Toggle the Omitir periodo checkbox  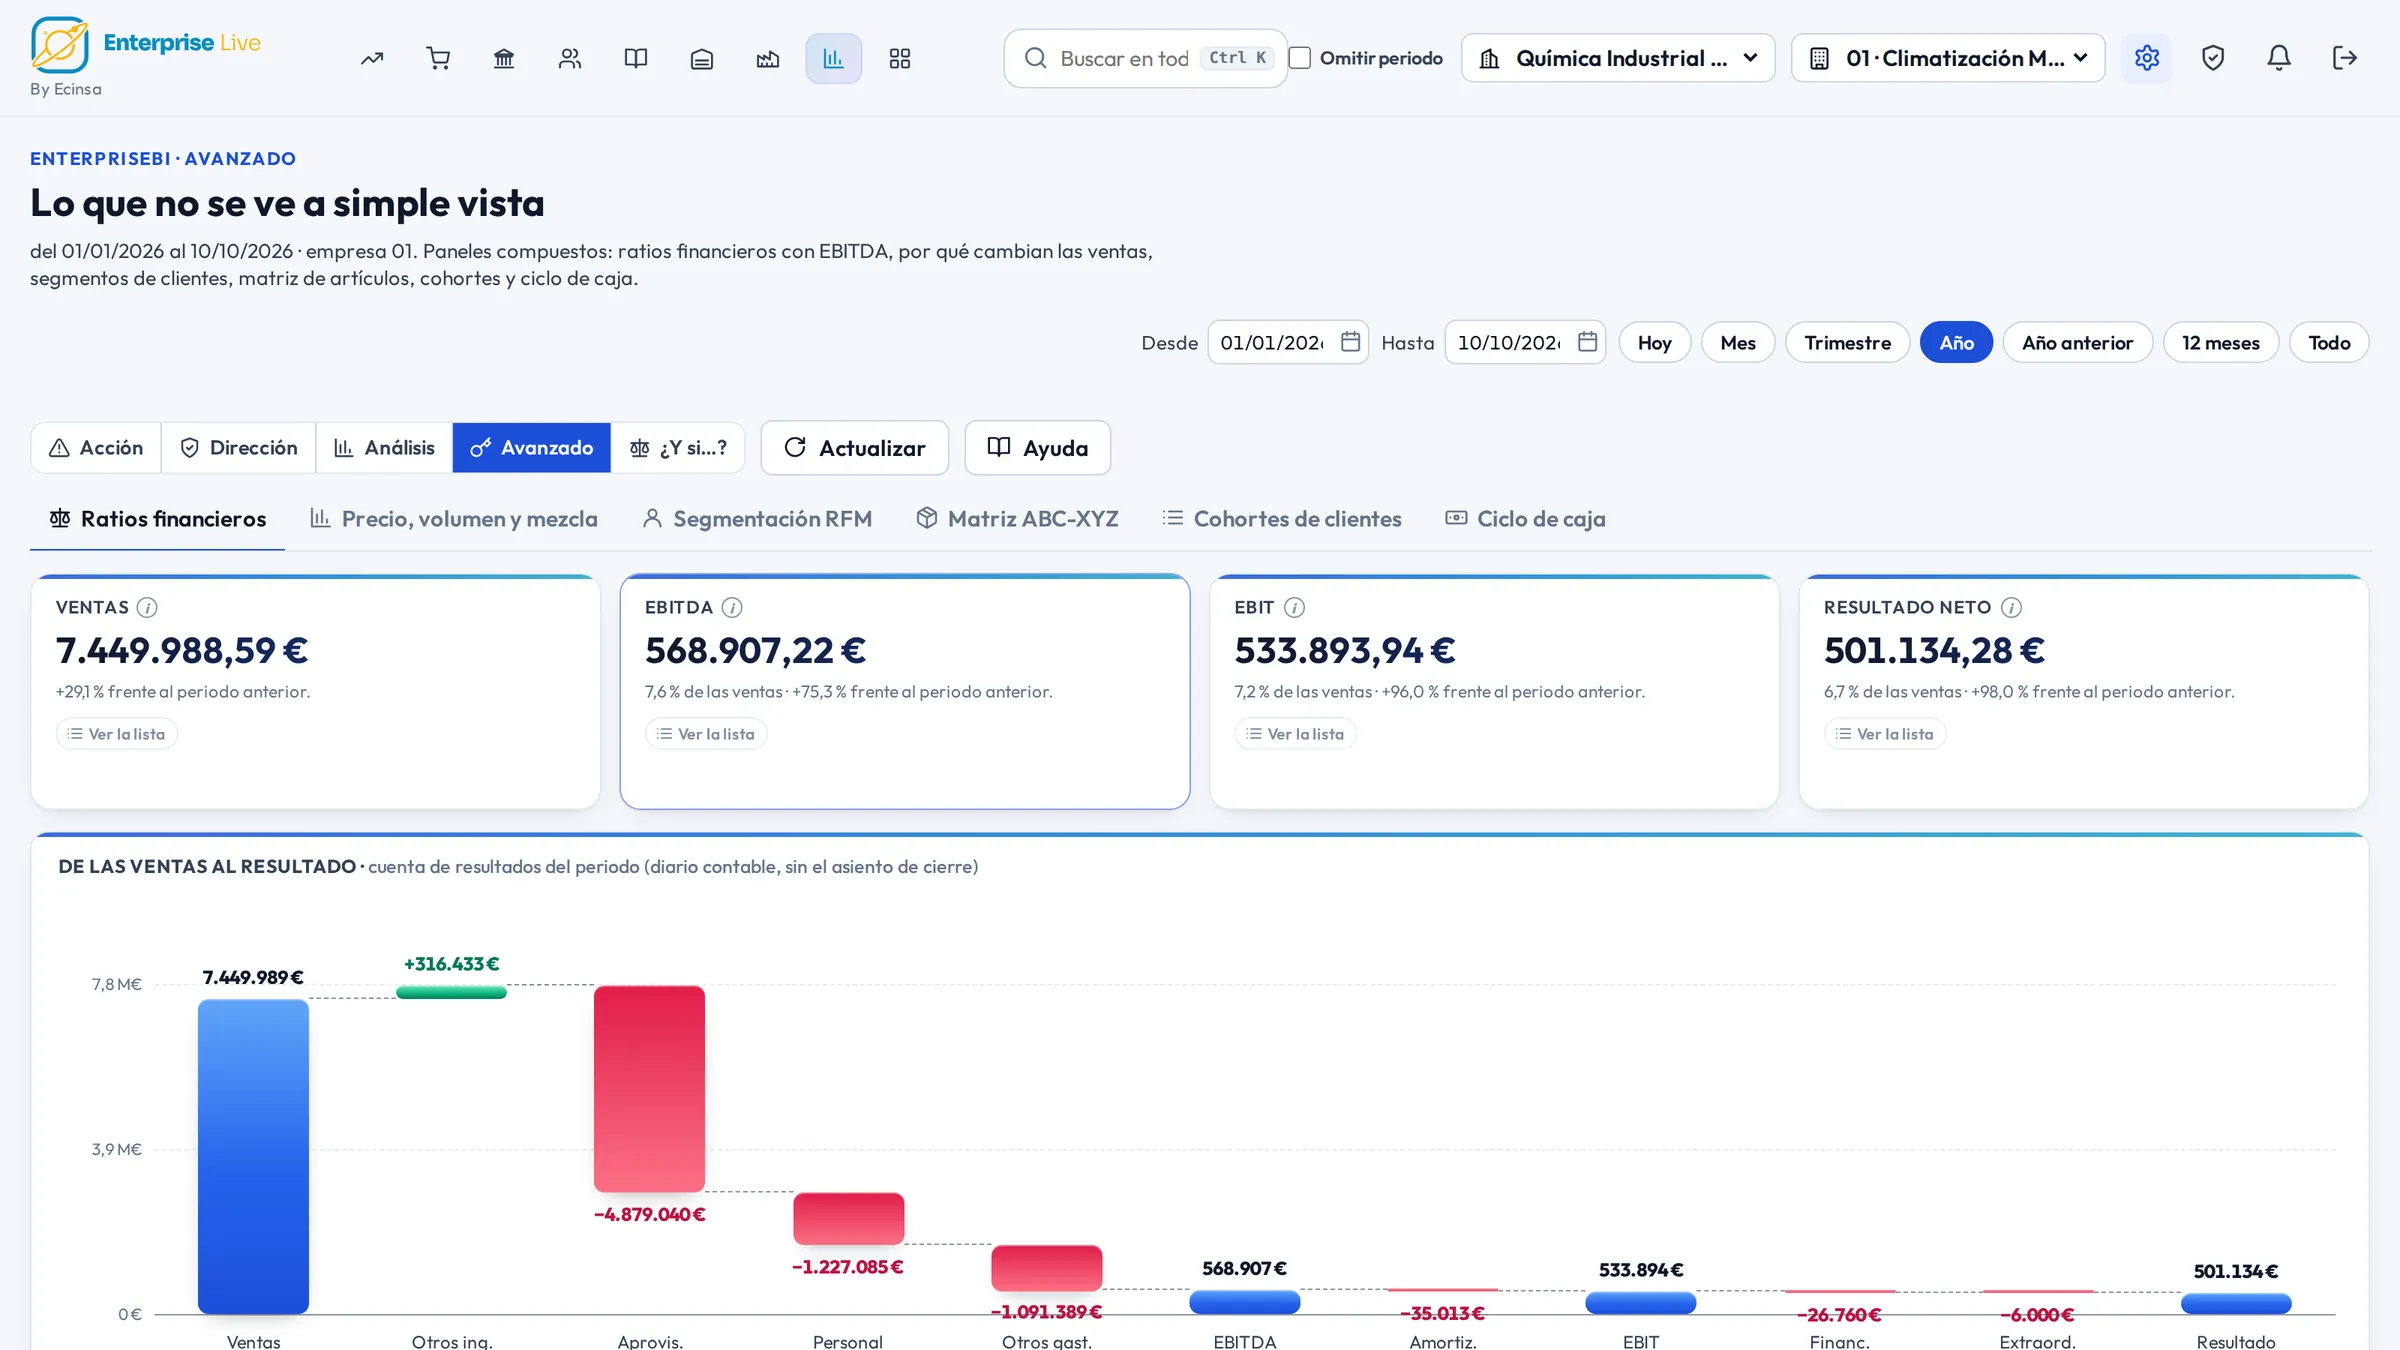pyautogui.click(x=1300, y=58)
